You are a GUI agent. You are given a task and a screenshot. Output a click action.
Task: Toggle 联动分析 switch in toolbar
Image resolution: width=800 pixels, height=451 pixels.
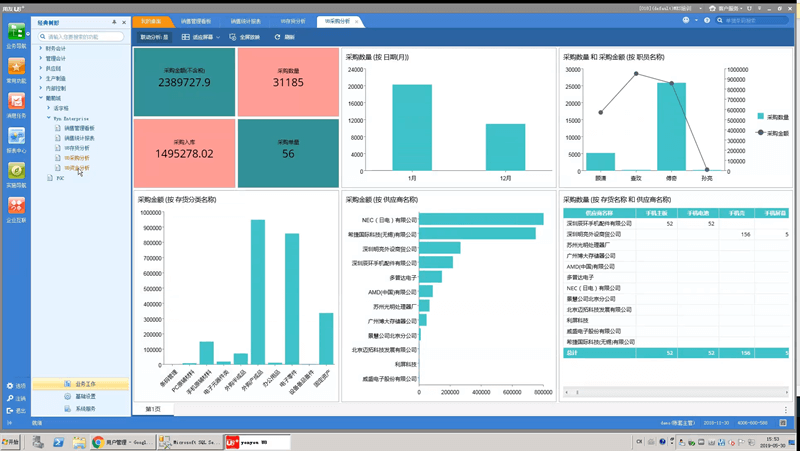coord(155,37)
